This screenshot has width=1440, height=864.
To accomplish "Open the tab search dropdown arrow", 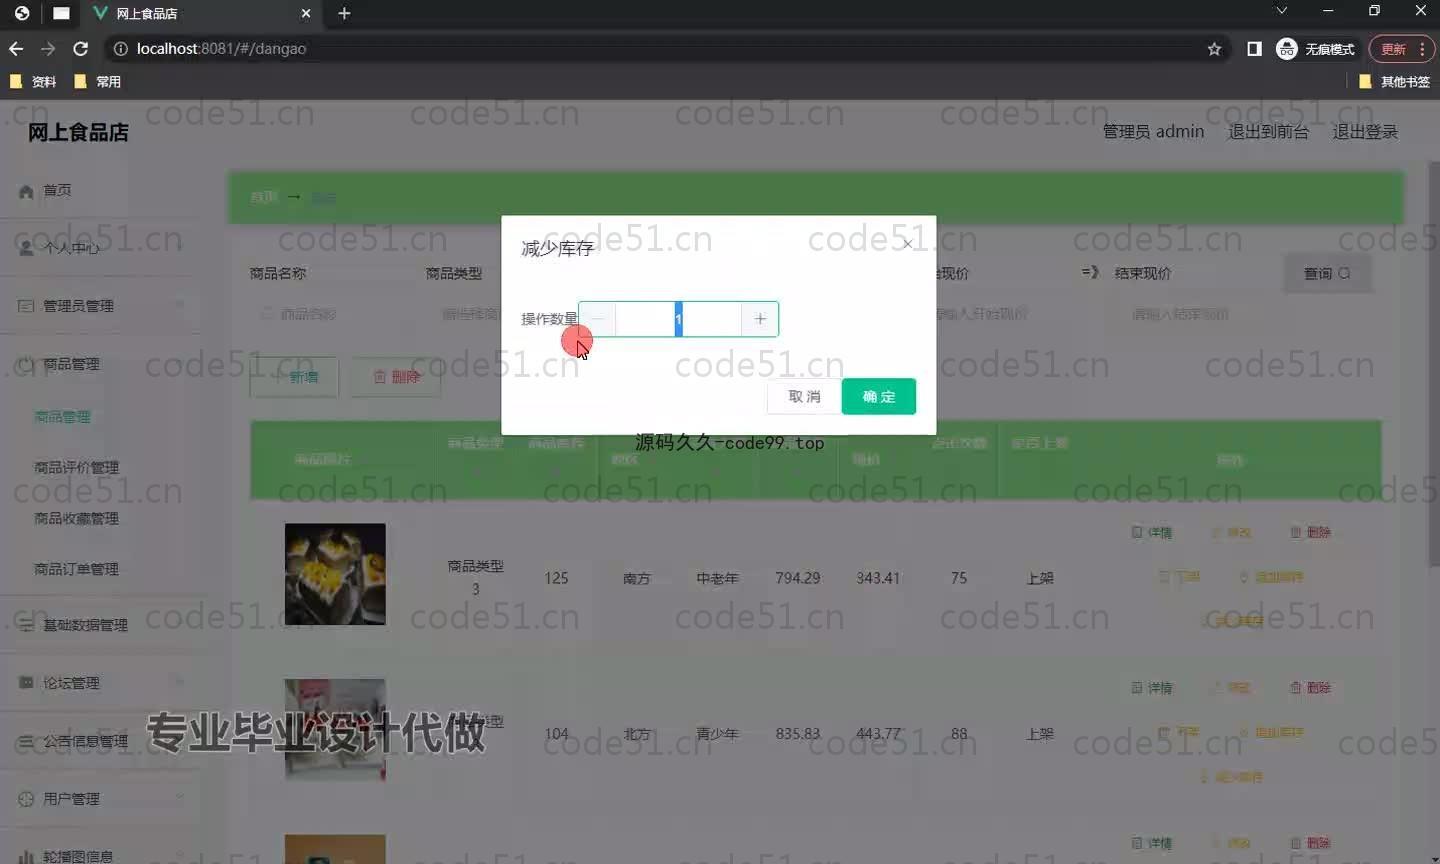I will (1281, 11).
